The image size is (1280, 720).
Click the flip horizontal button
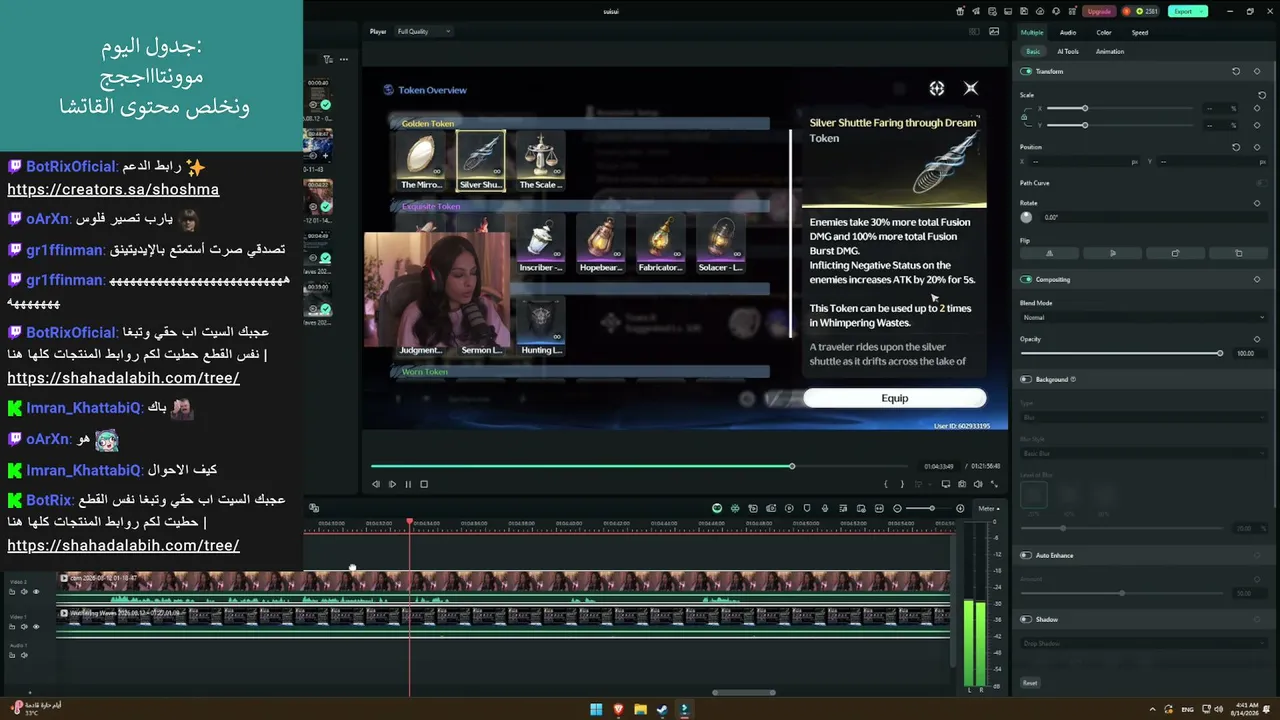[x=1049, y=253]
